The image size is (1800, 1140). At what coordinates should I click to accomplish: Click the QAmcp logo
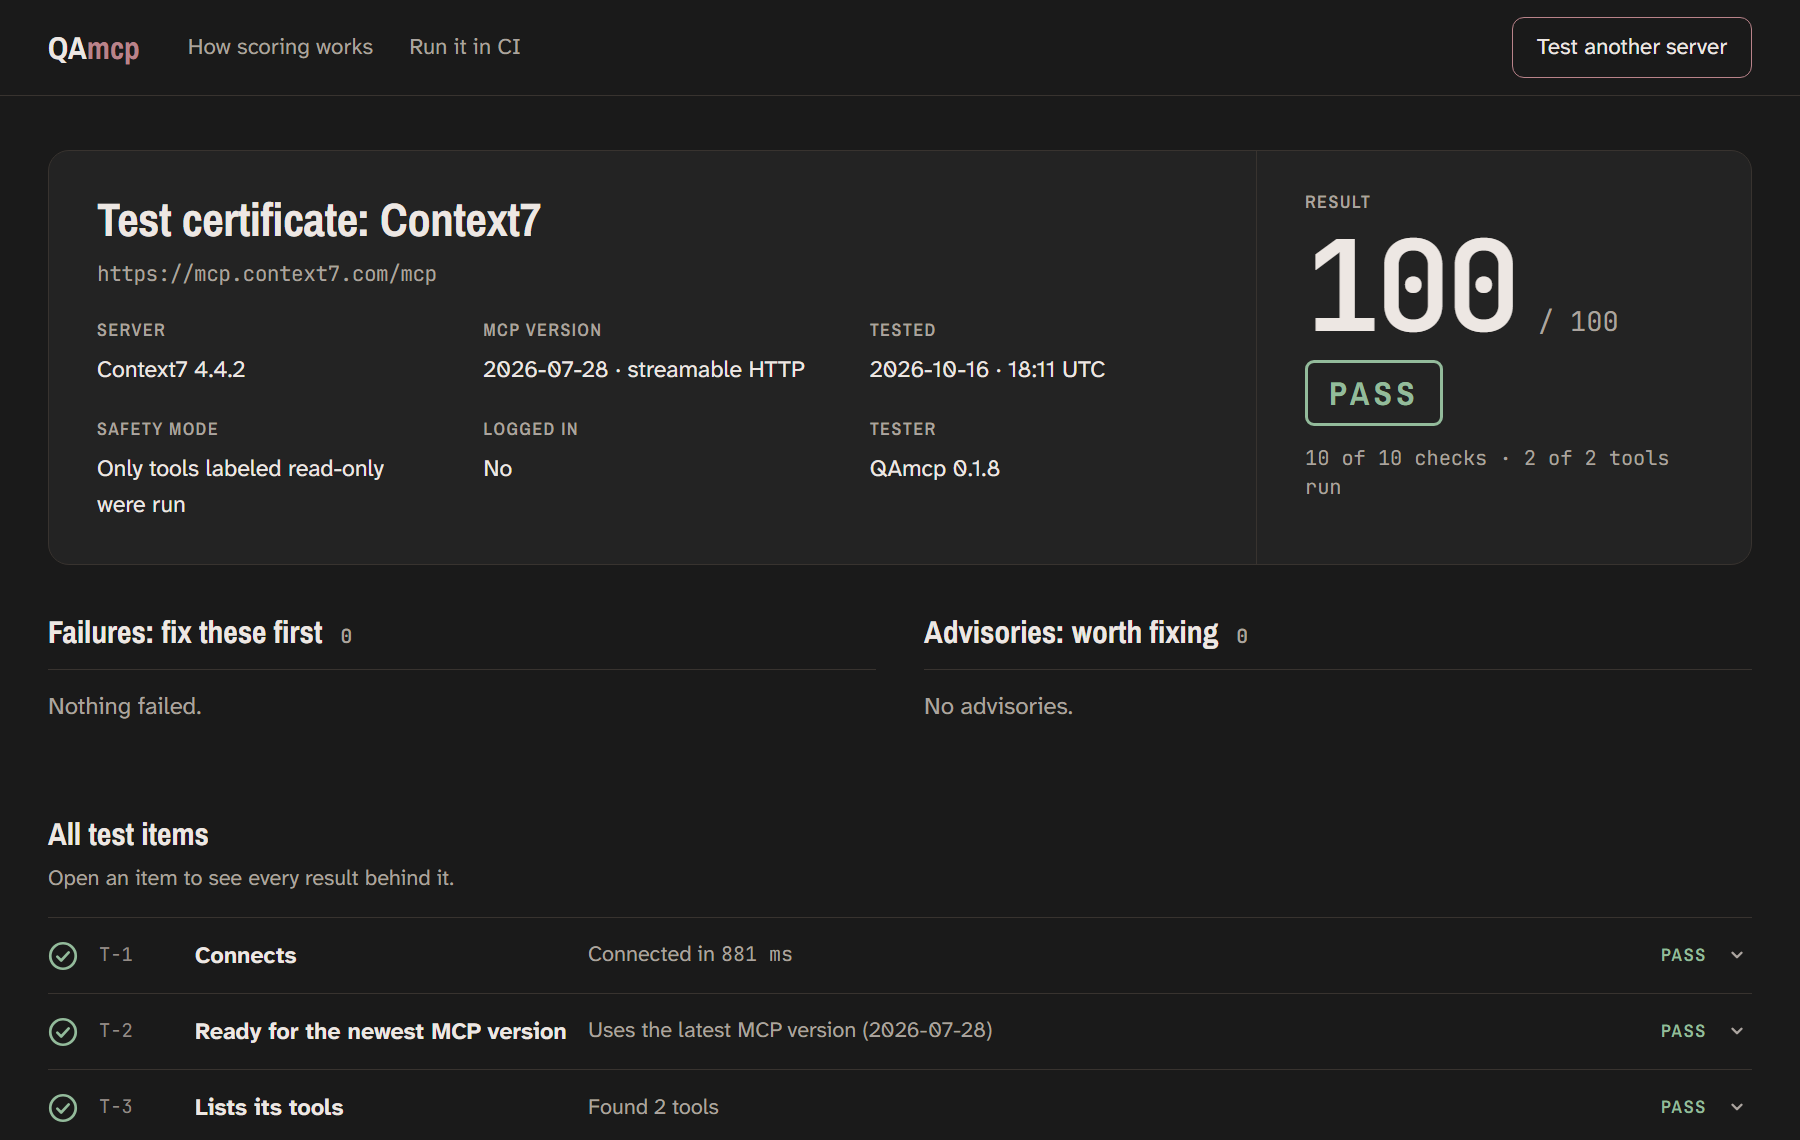93,48
